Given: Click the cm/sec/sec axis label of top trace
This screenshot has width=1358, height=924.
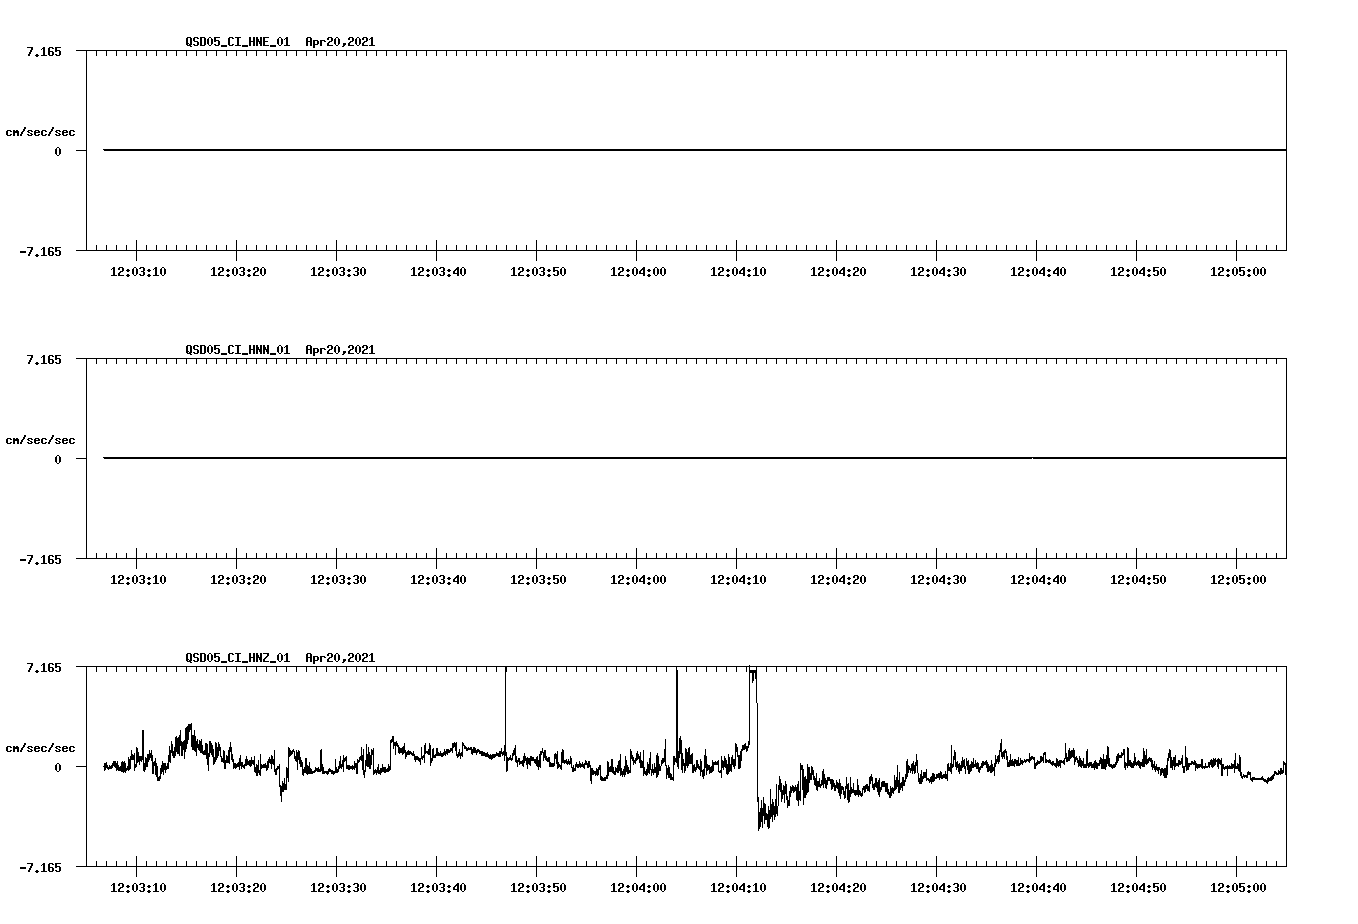Looking at the screenshot, I should click(41, 130).
